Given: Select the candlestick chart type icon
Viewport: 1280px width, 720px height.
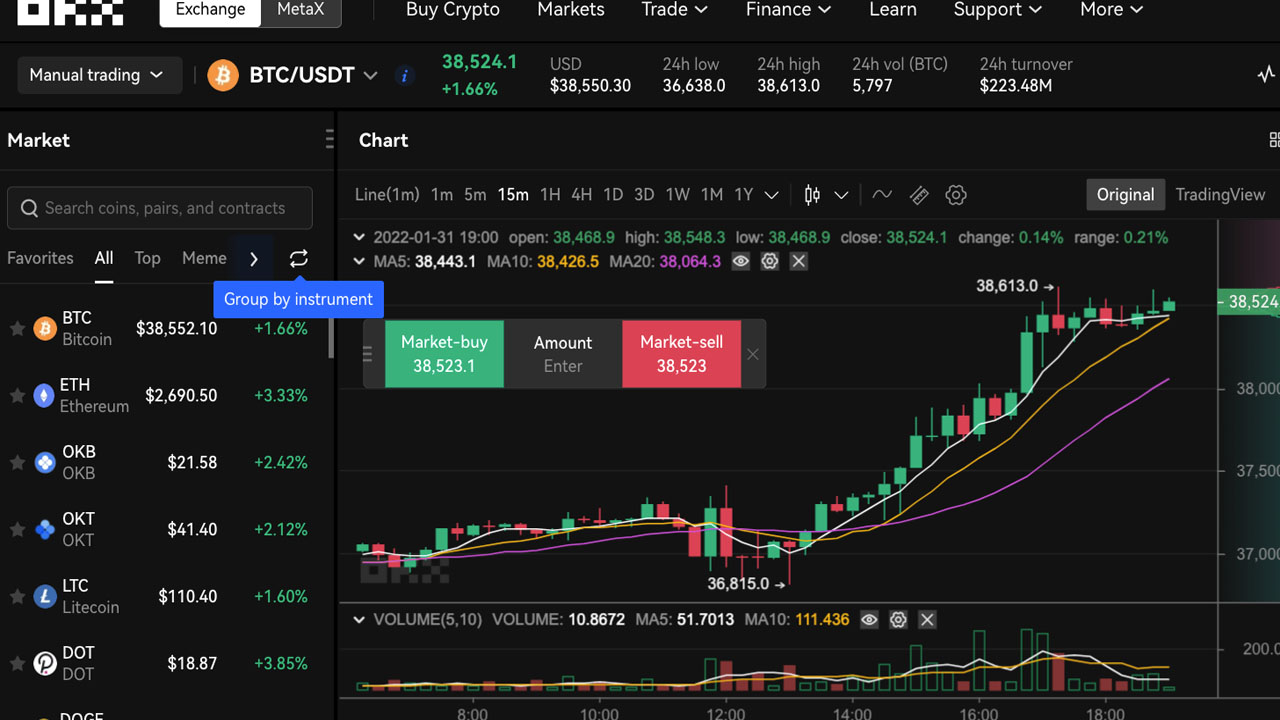Looking at the screenshot, I should [812, 195].
